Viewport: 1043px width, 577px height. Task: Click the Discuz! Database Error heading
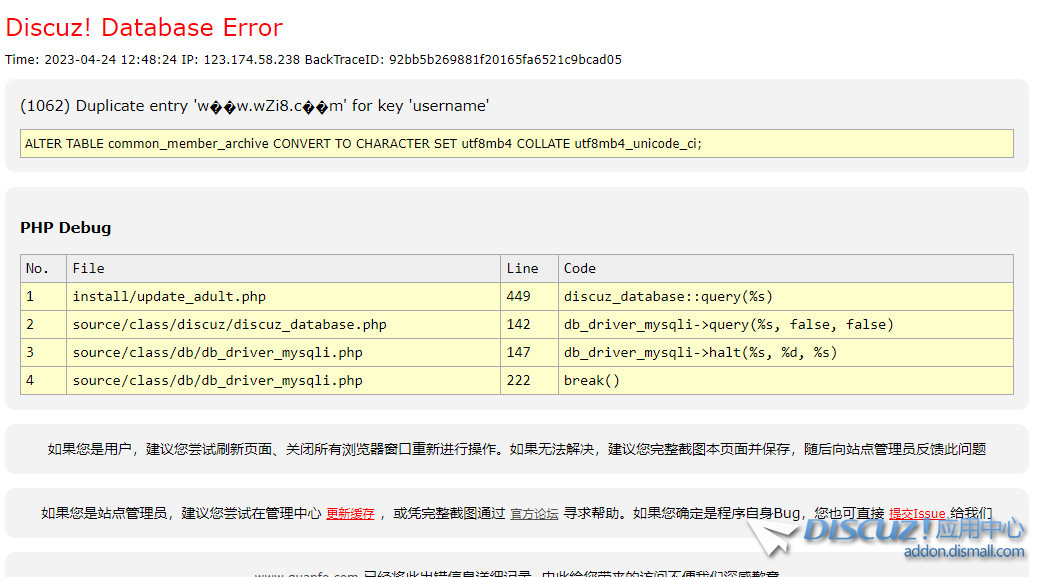[144, 27]
